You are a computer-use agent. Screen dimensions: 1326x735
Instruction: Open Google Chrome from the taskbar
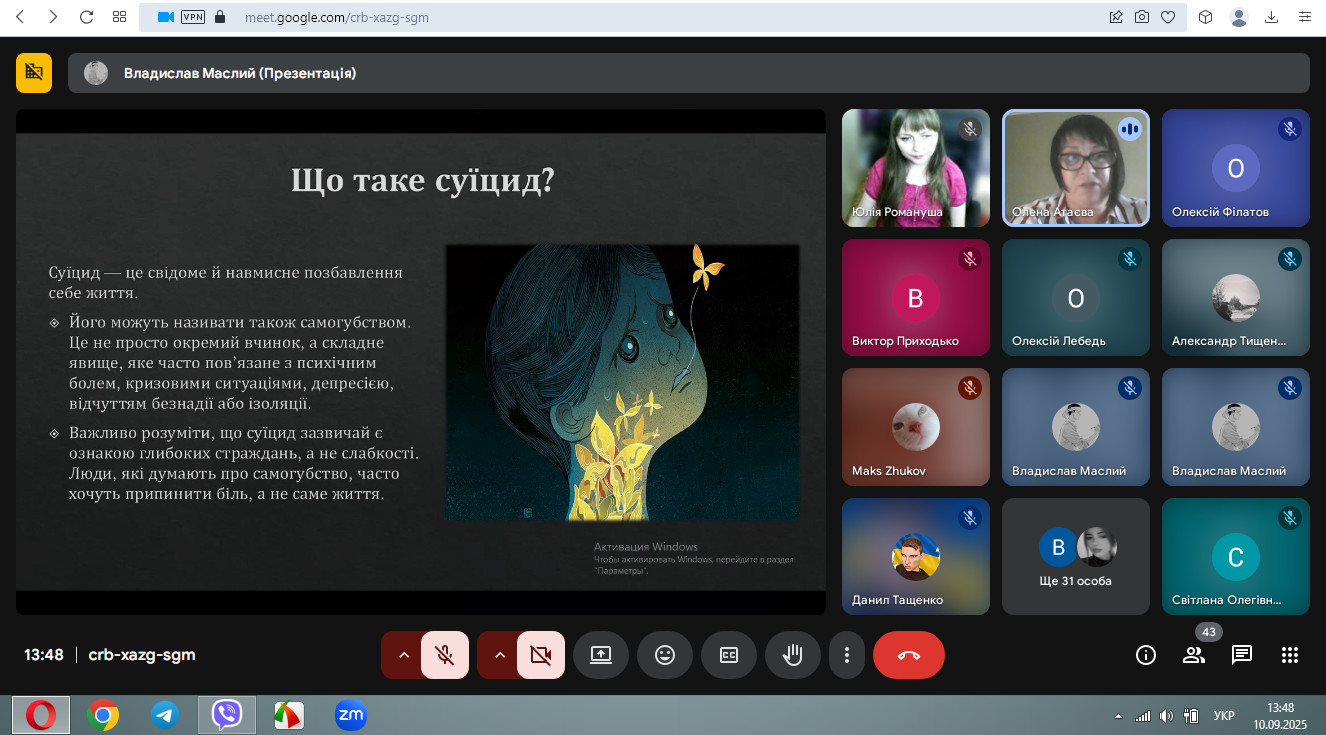point(103,715)
